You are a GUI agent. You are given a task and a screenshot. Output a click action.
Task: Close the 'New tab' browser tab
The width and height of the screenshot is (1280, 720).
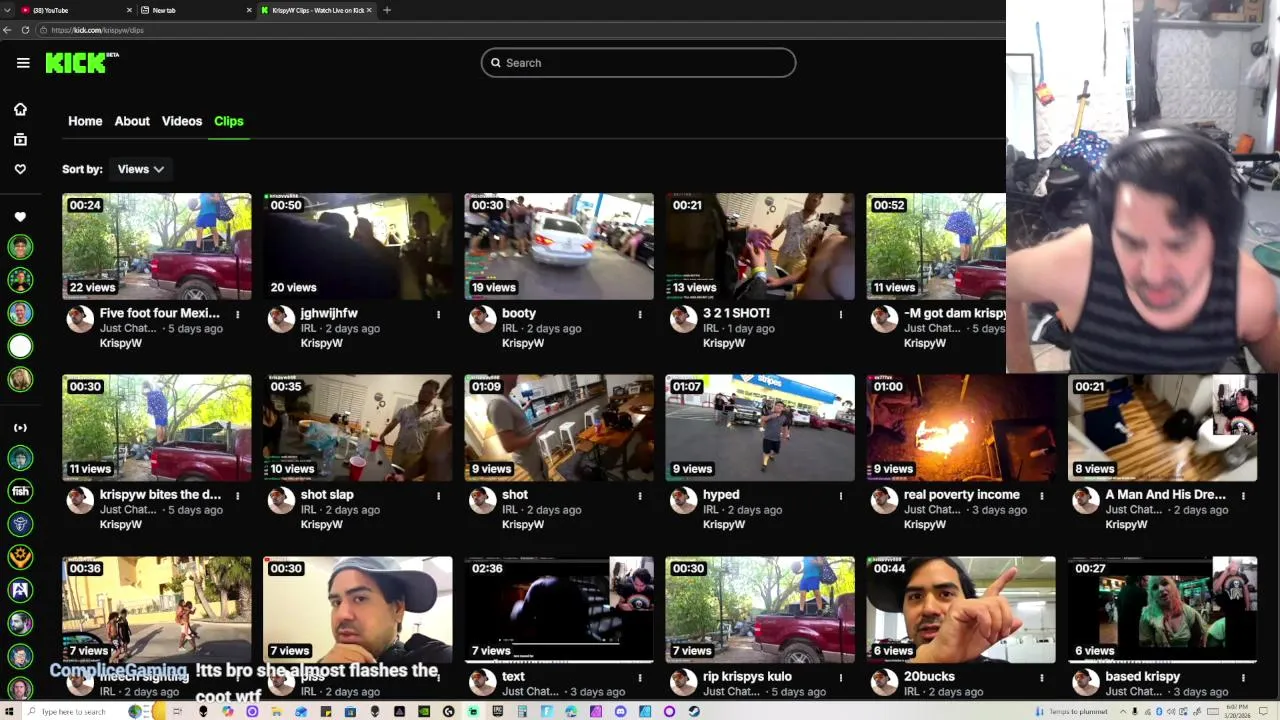point(249,10)
